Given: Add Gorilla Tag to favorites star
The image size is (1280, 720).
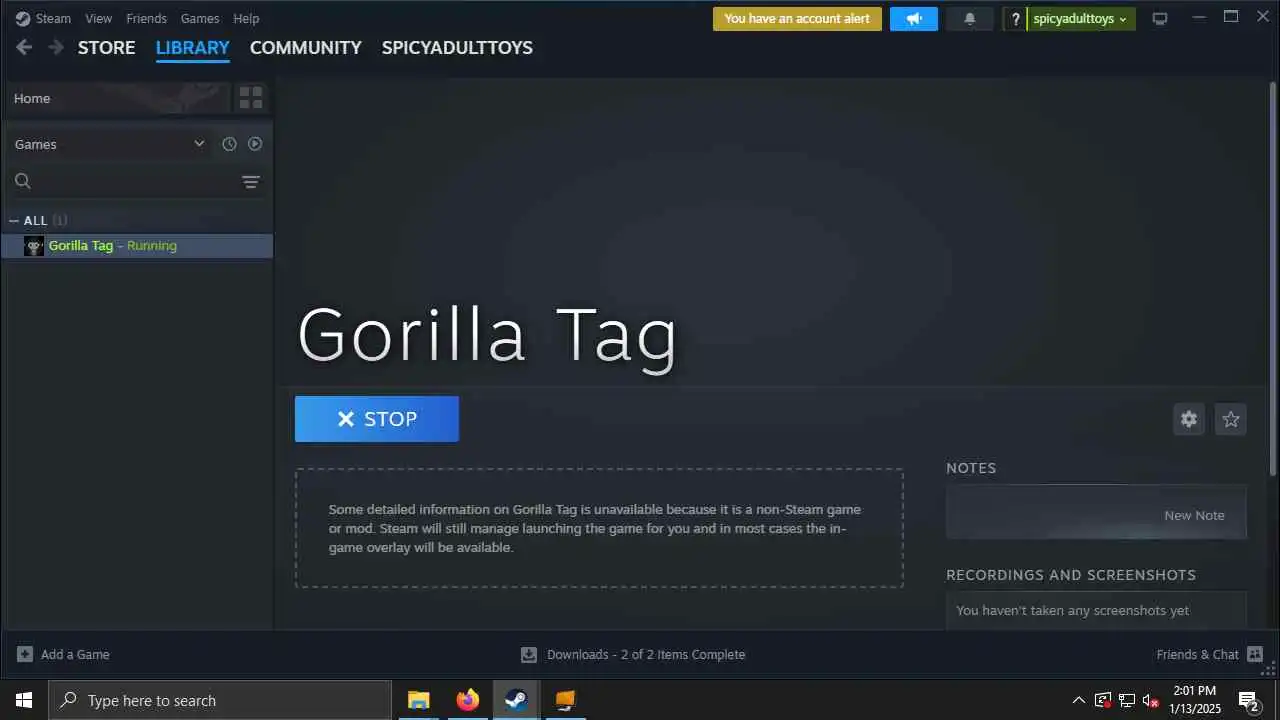Looking at the screenshot, I should coord(1231,419).
